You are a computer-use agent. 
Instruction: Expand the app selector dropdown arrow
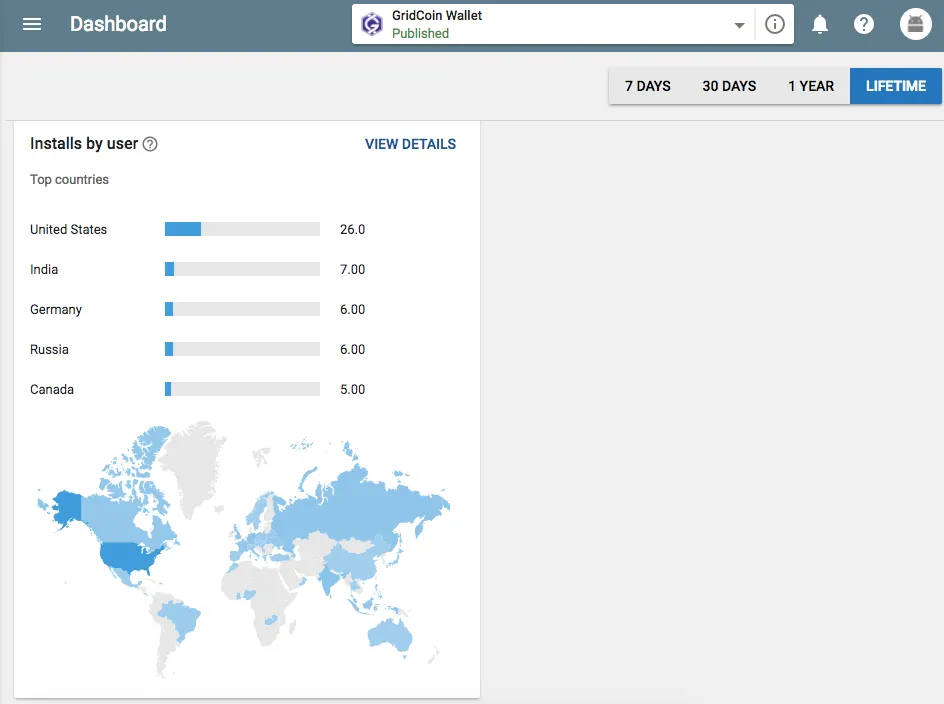click(739, 25)
